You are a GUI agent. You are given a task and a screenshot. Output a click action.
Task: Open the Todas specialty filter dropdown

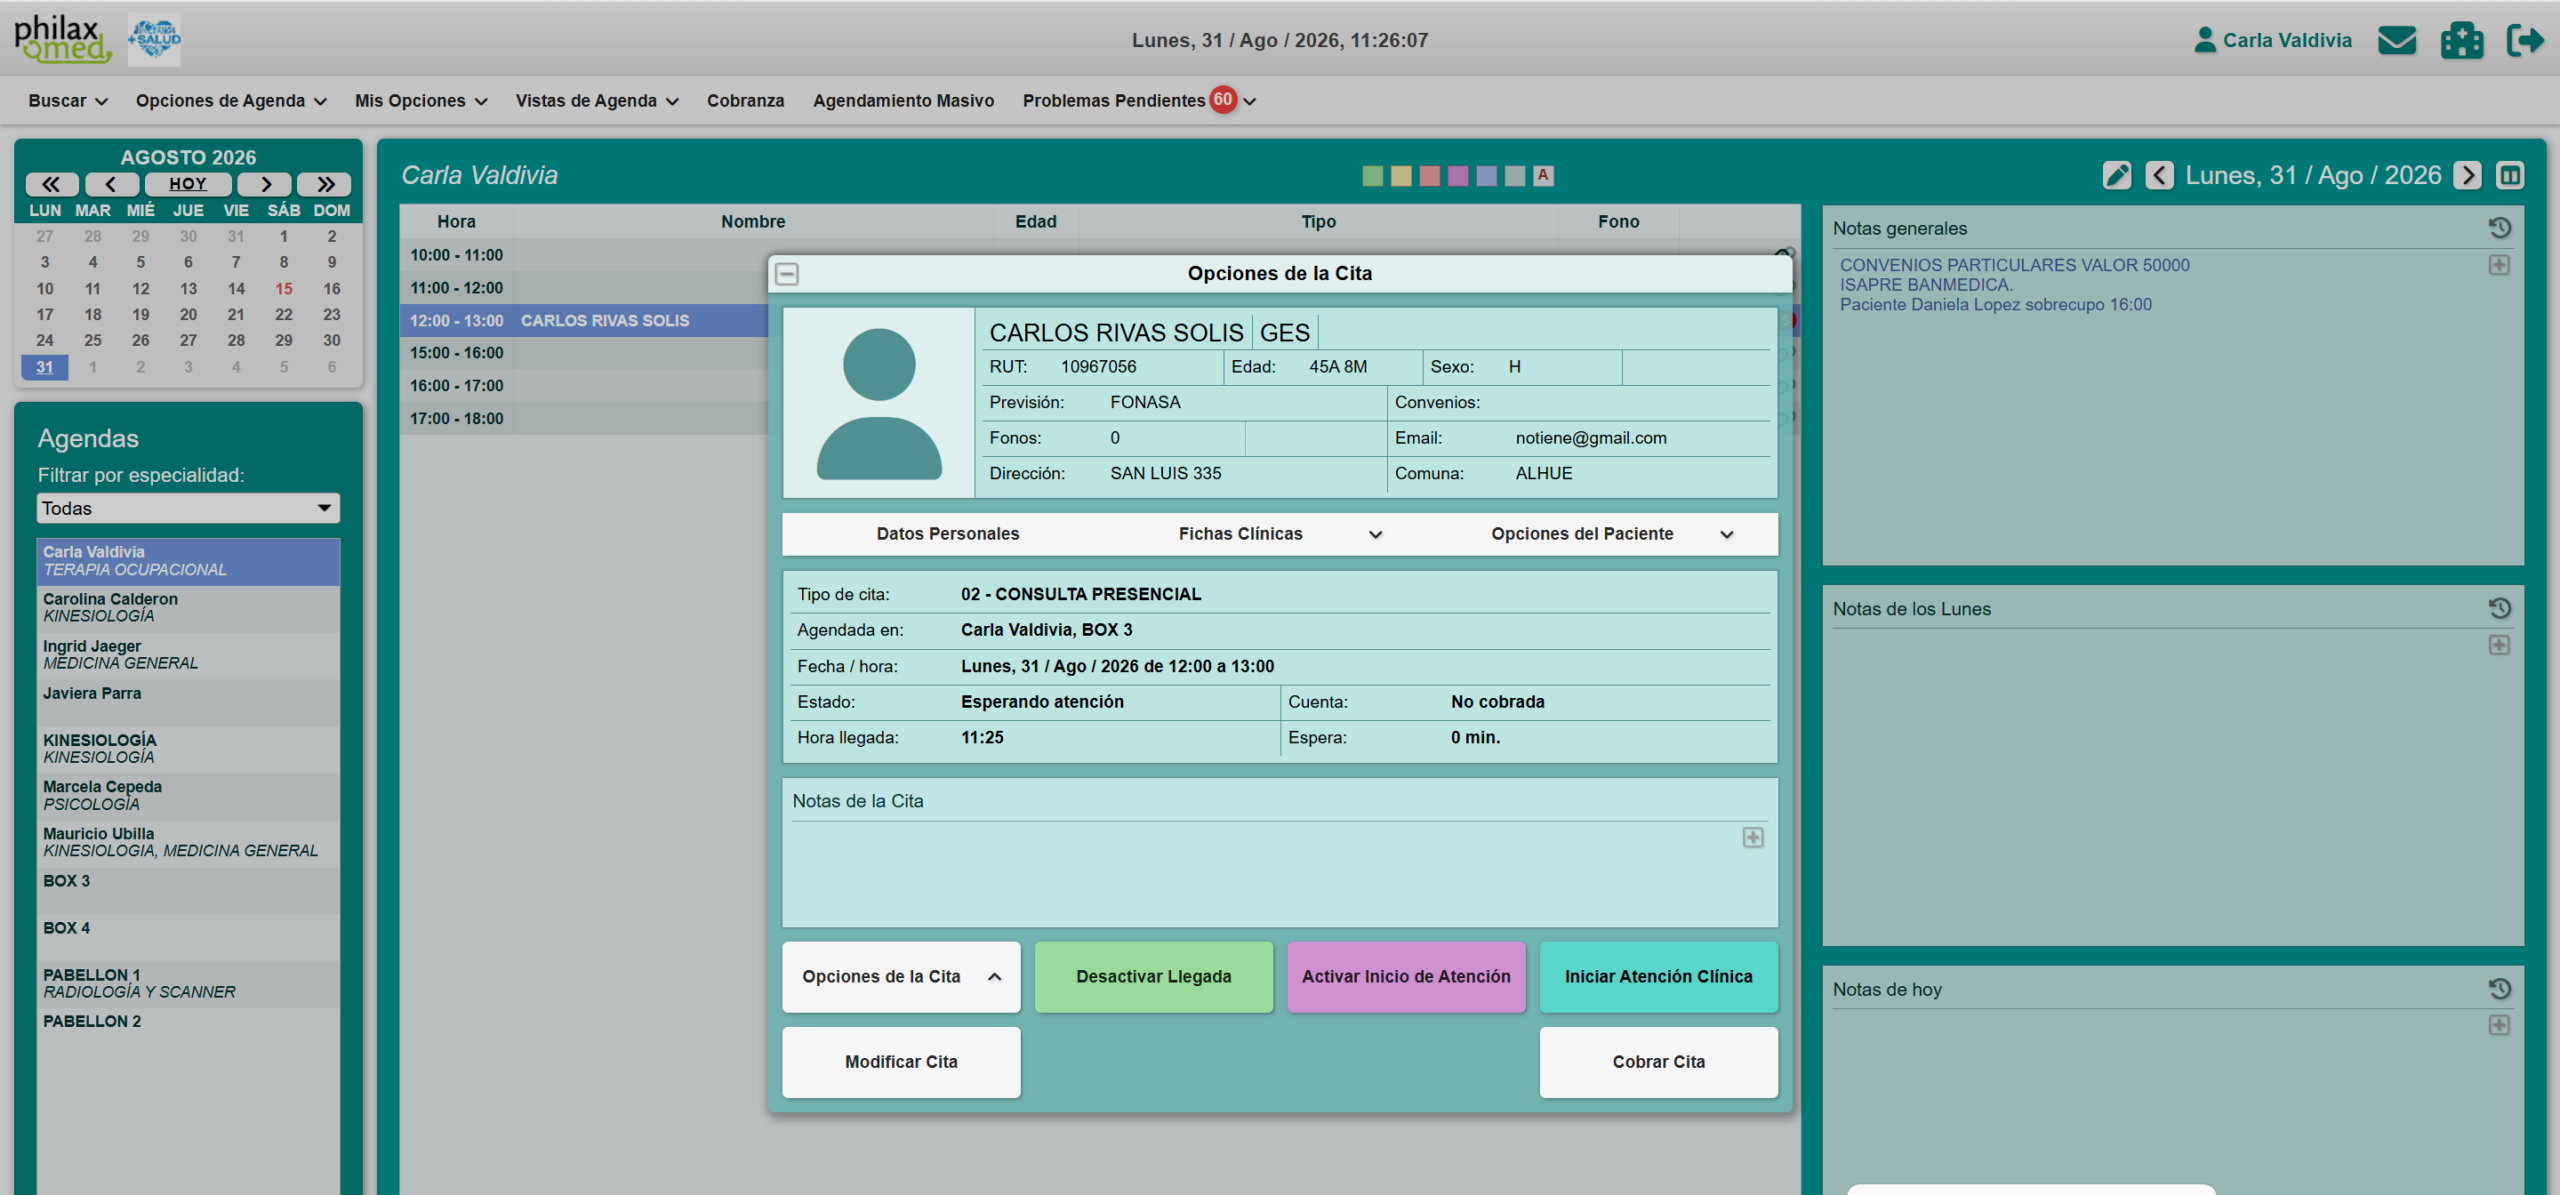point(188,509)
